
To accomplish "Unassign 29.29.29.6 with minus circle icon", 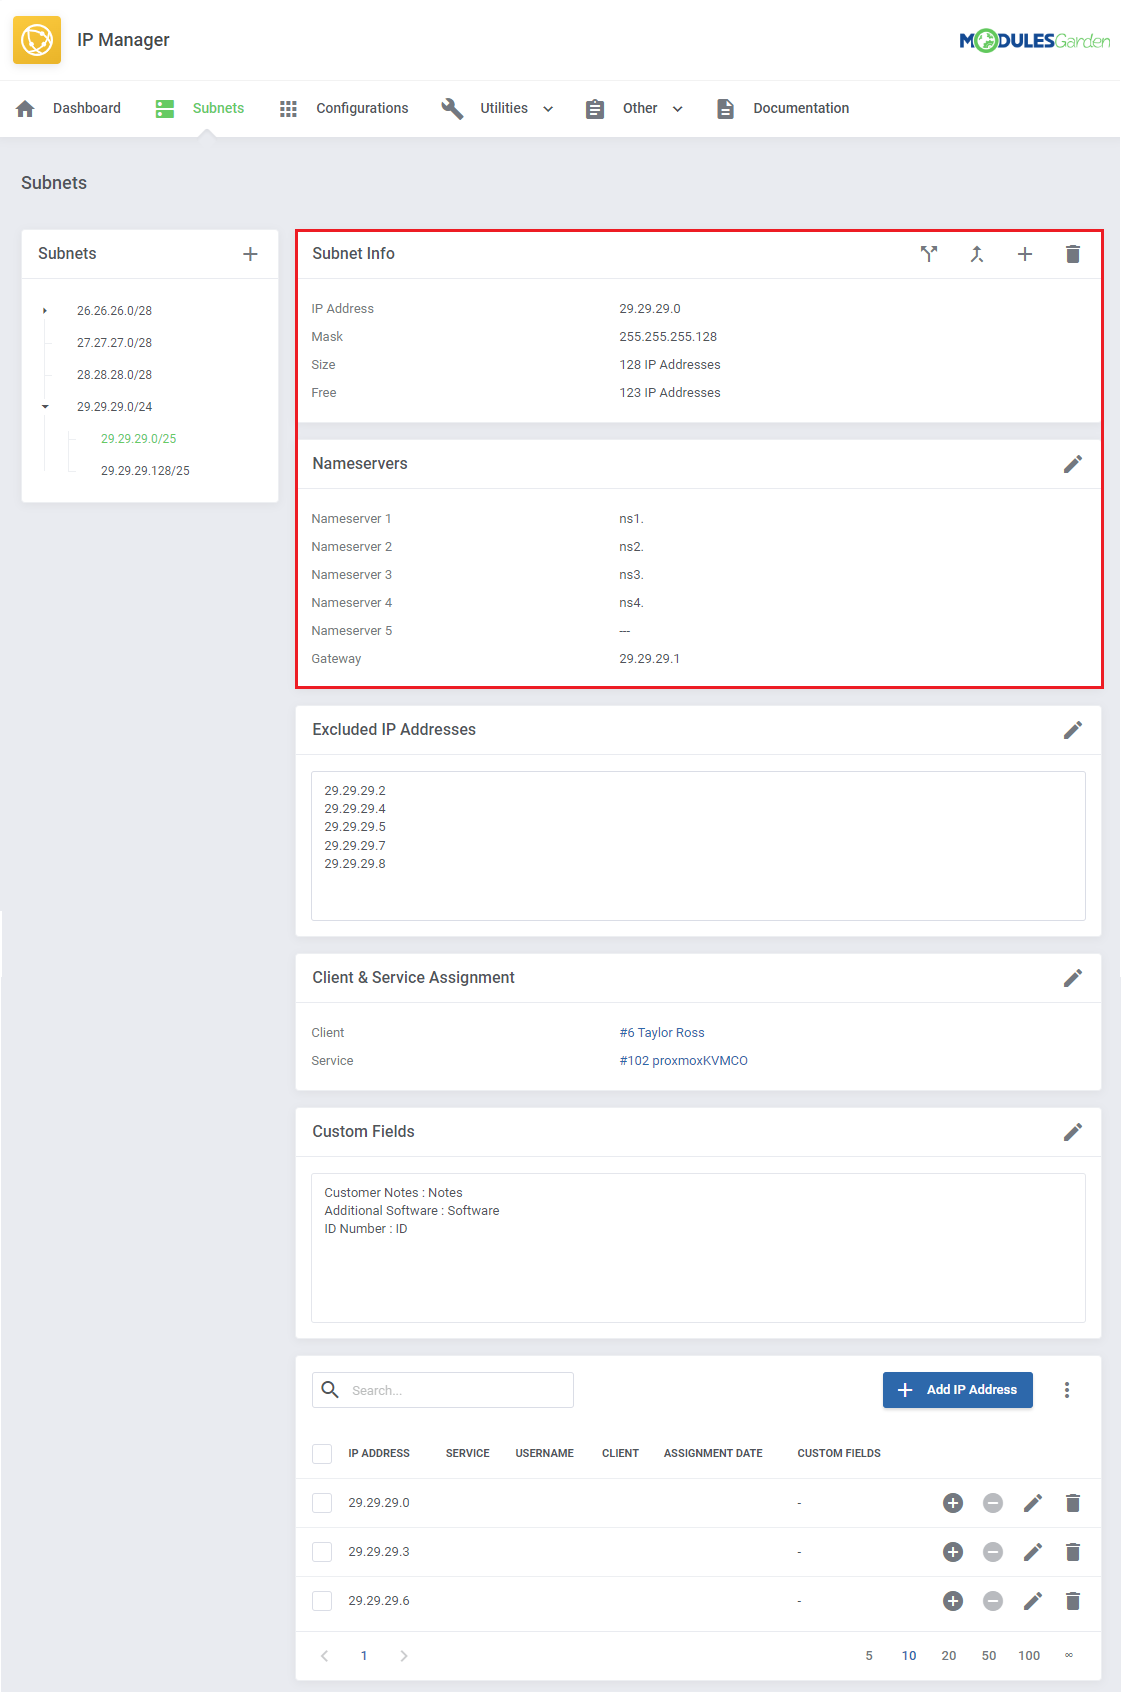I will pyautogui.click(x=993, y=1601).
